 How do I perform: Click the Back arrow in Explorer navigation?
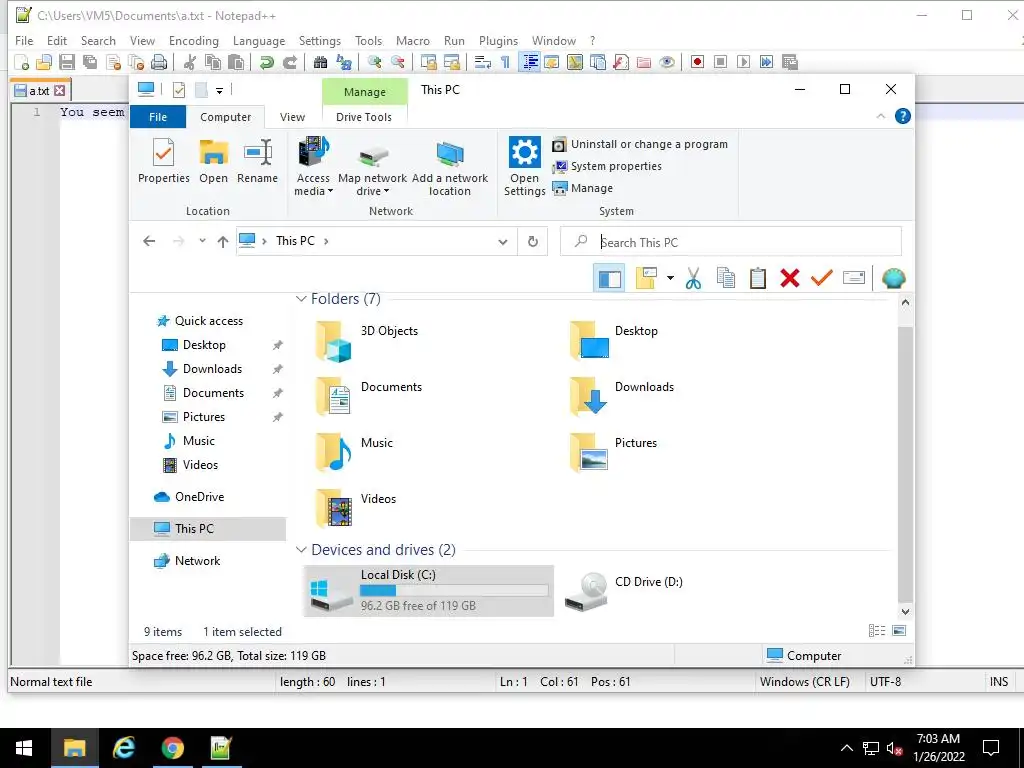point(149,242)
